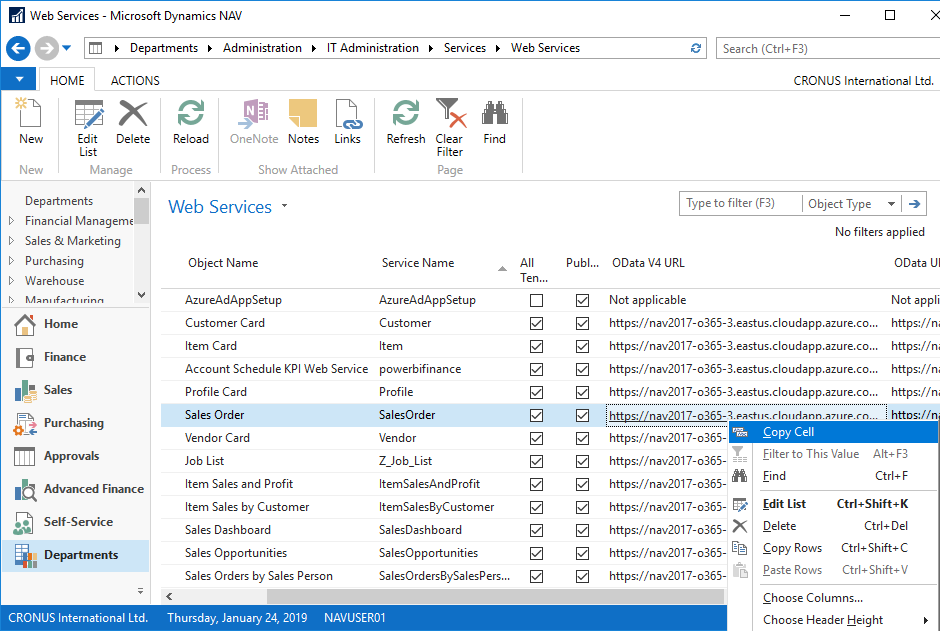Switch to the HOME ribbon tab

tap(67, 81)
